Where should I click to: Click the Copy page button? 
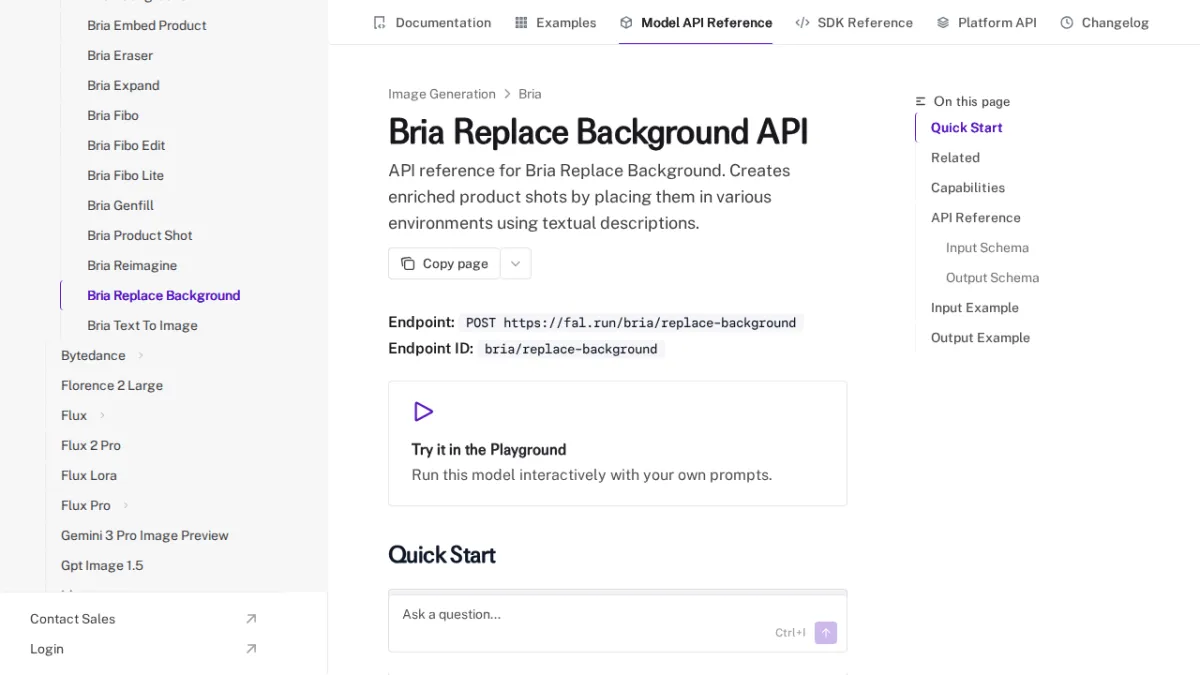point(444,264)
